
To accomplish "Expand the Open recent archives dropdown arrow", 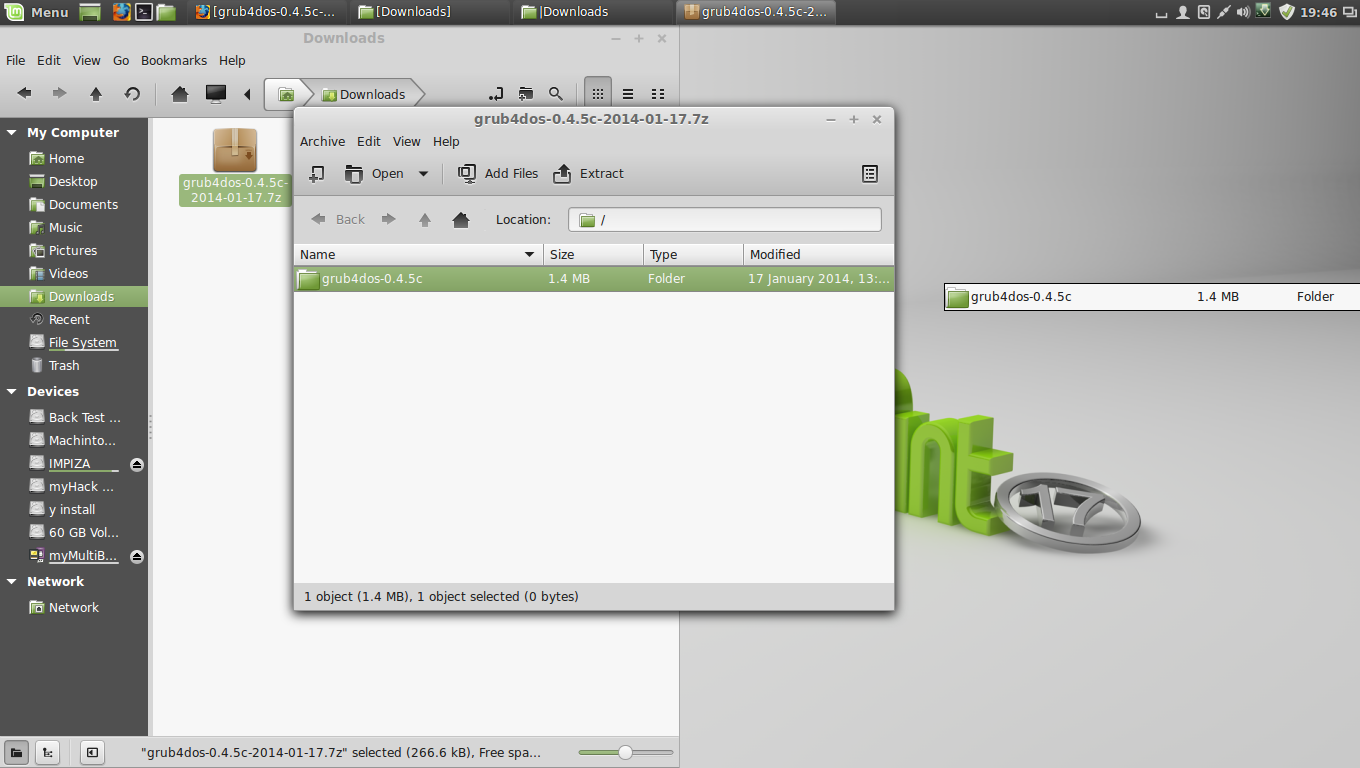I will [x=423, y=173].
